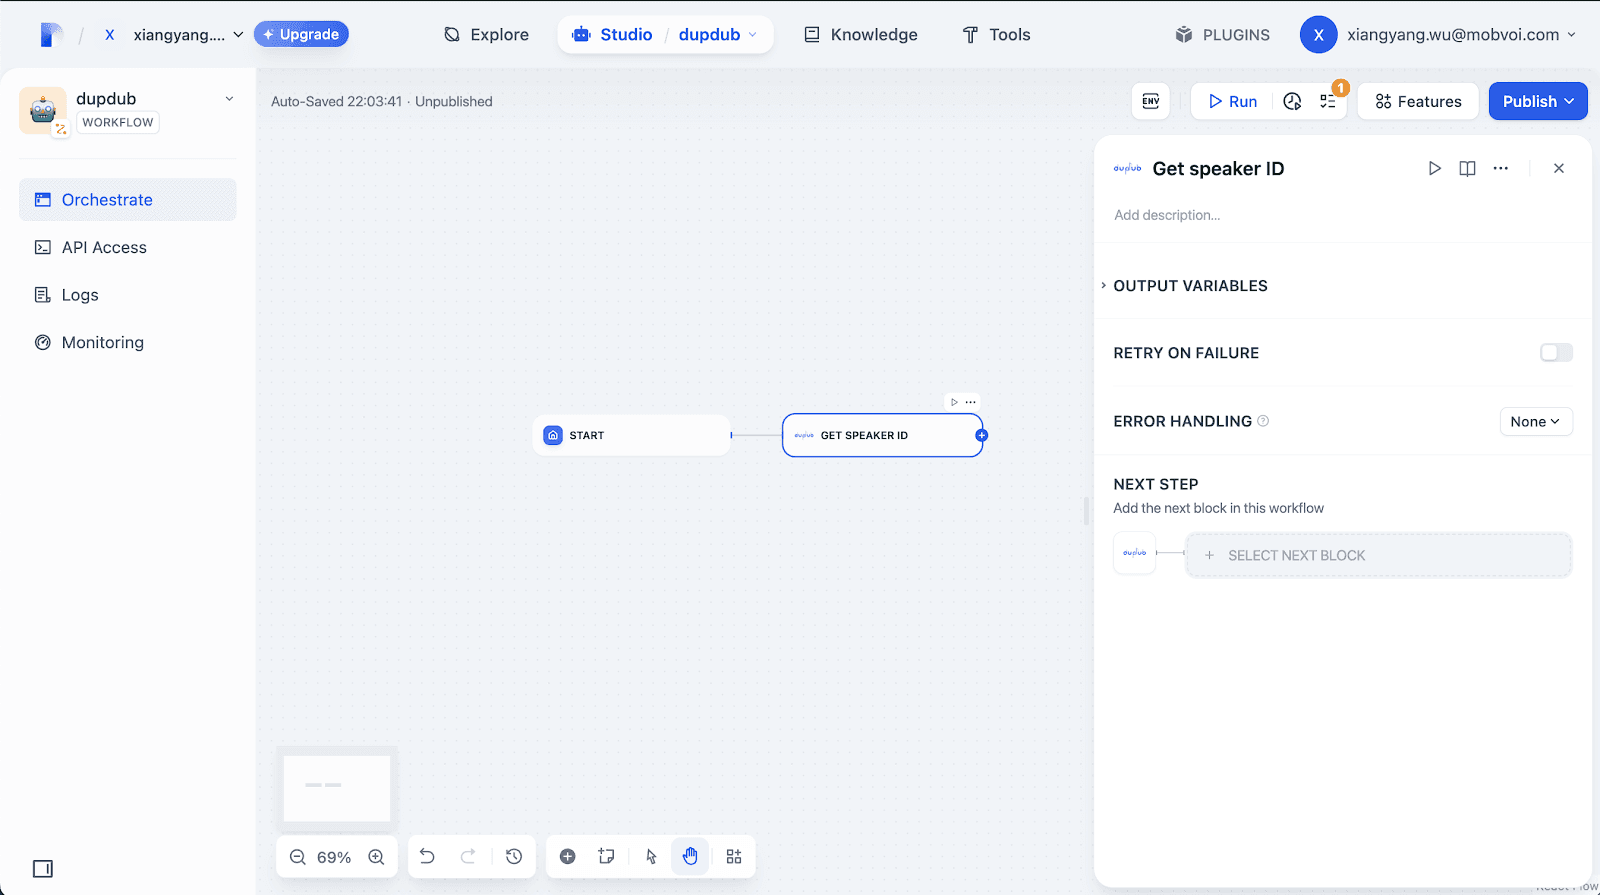1600x895 pixels.
Task: Open the Error Handling None dropdown
Action: pos(1535,421)
